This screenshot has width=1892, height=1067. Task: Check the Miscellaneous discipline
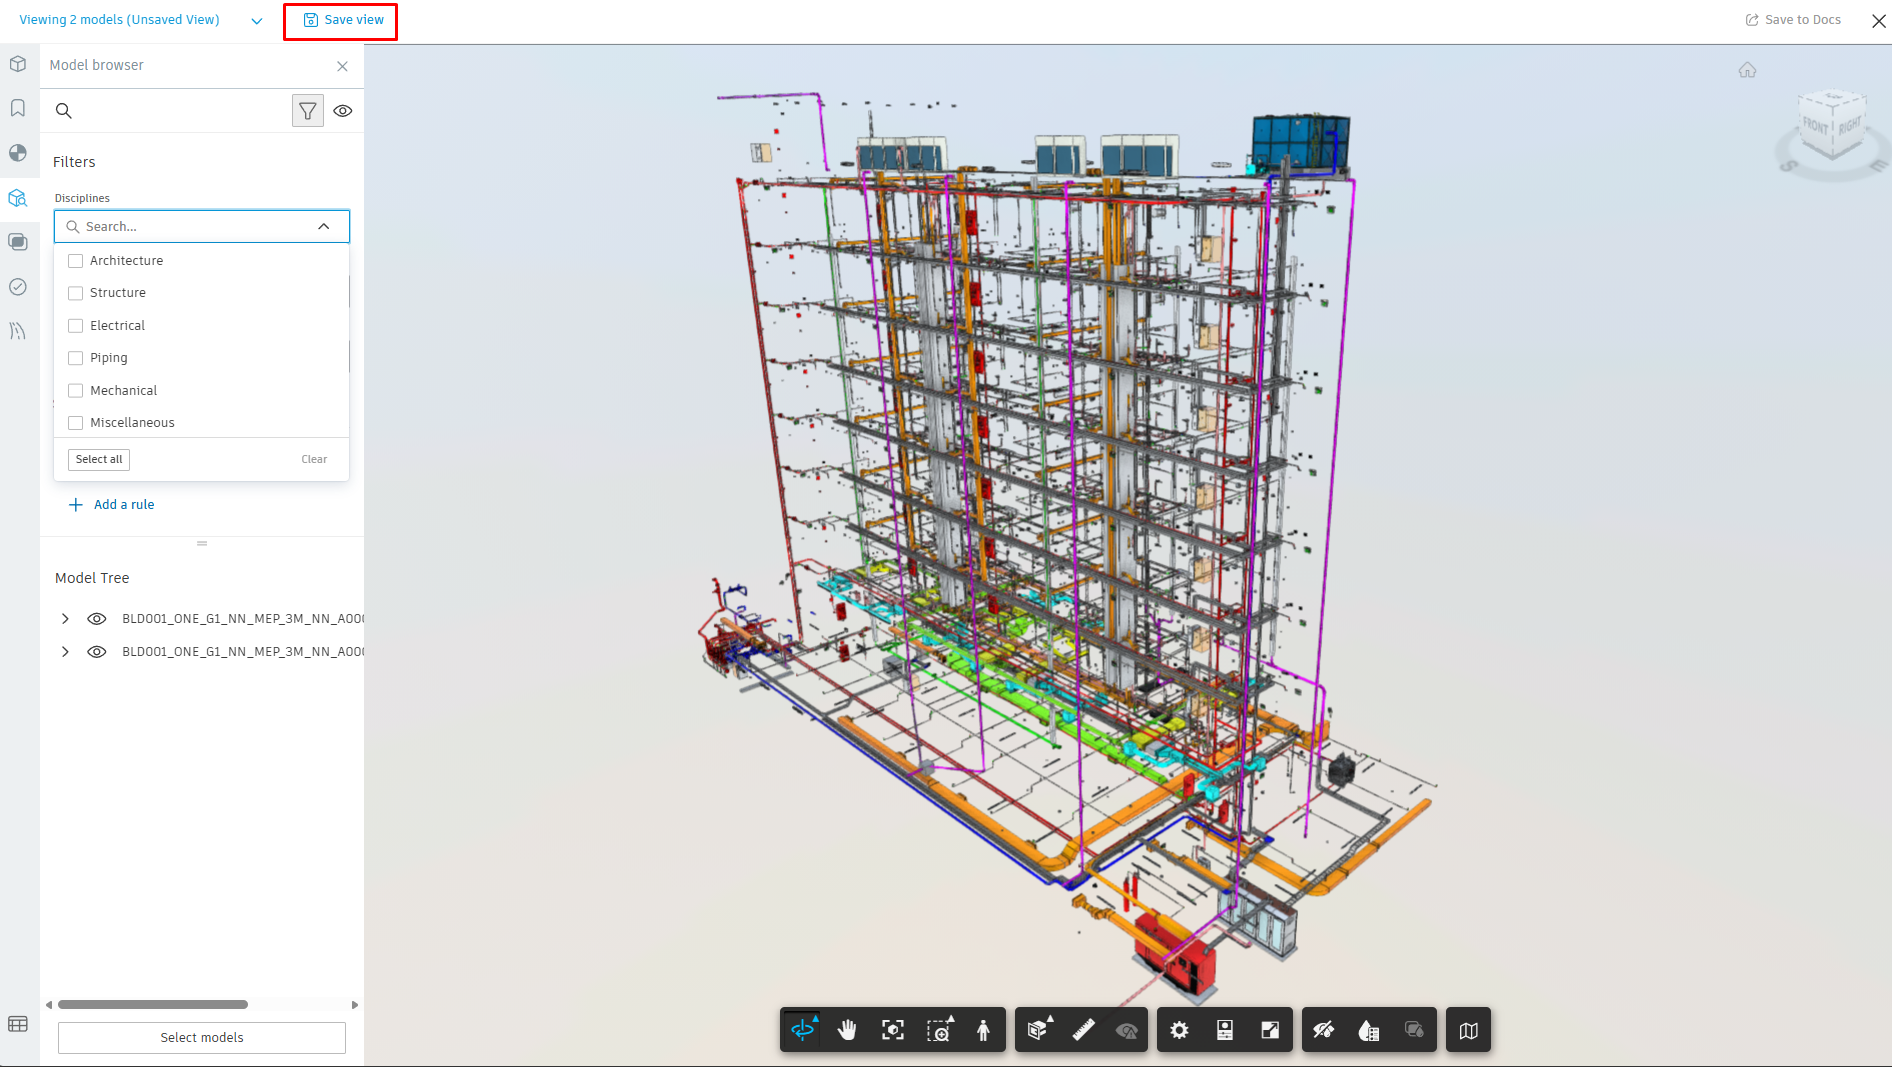(x=75, y=423)
